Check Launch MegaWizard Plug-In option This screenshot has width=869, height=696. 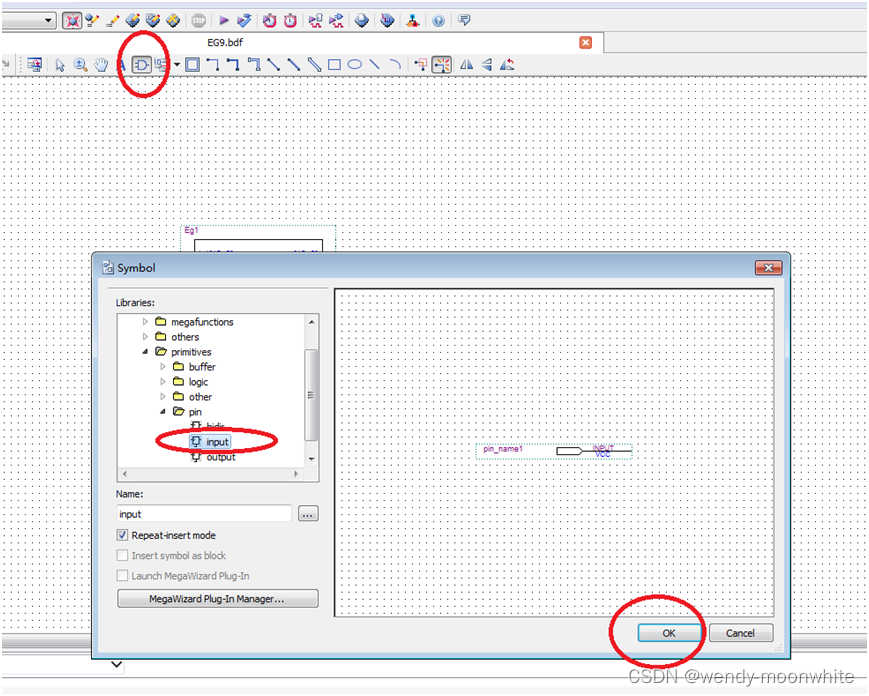pyautogui.click(x=122, y=575)
